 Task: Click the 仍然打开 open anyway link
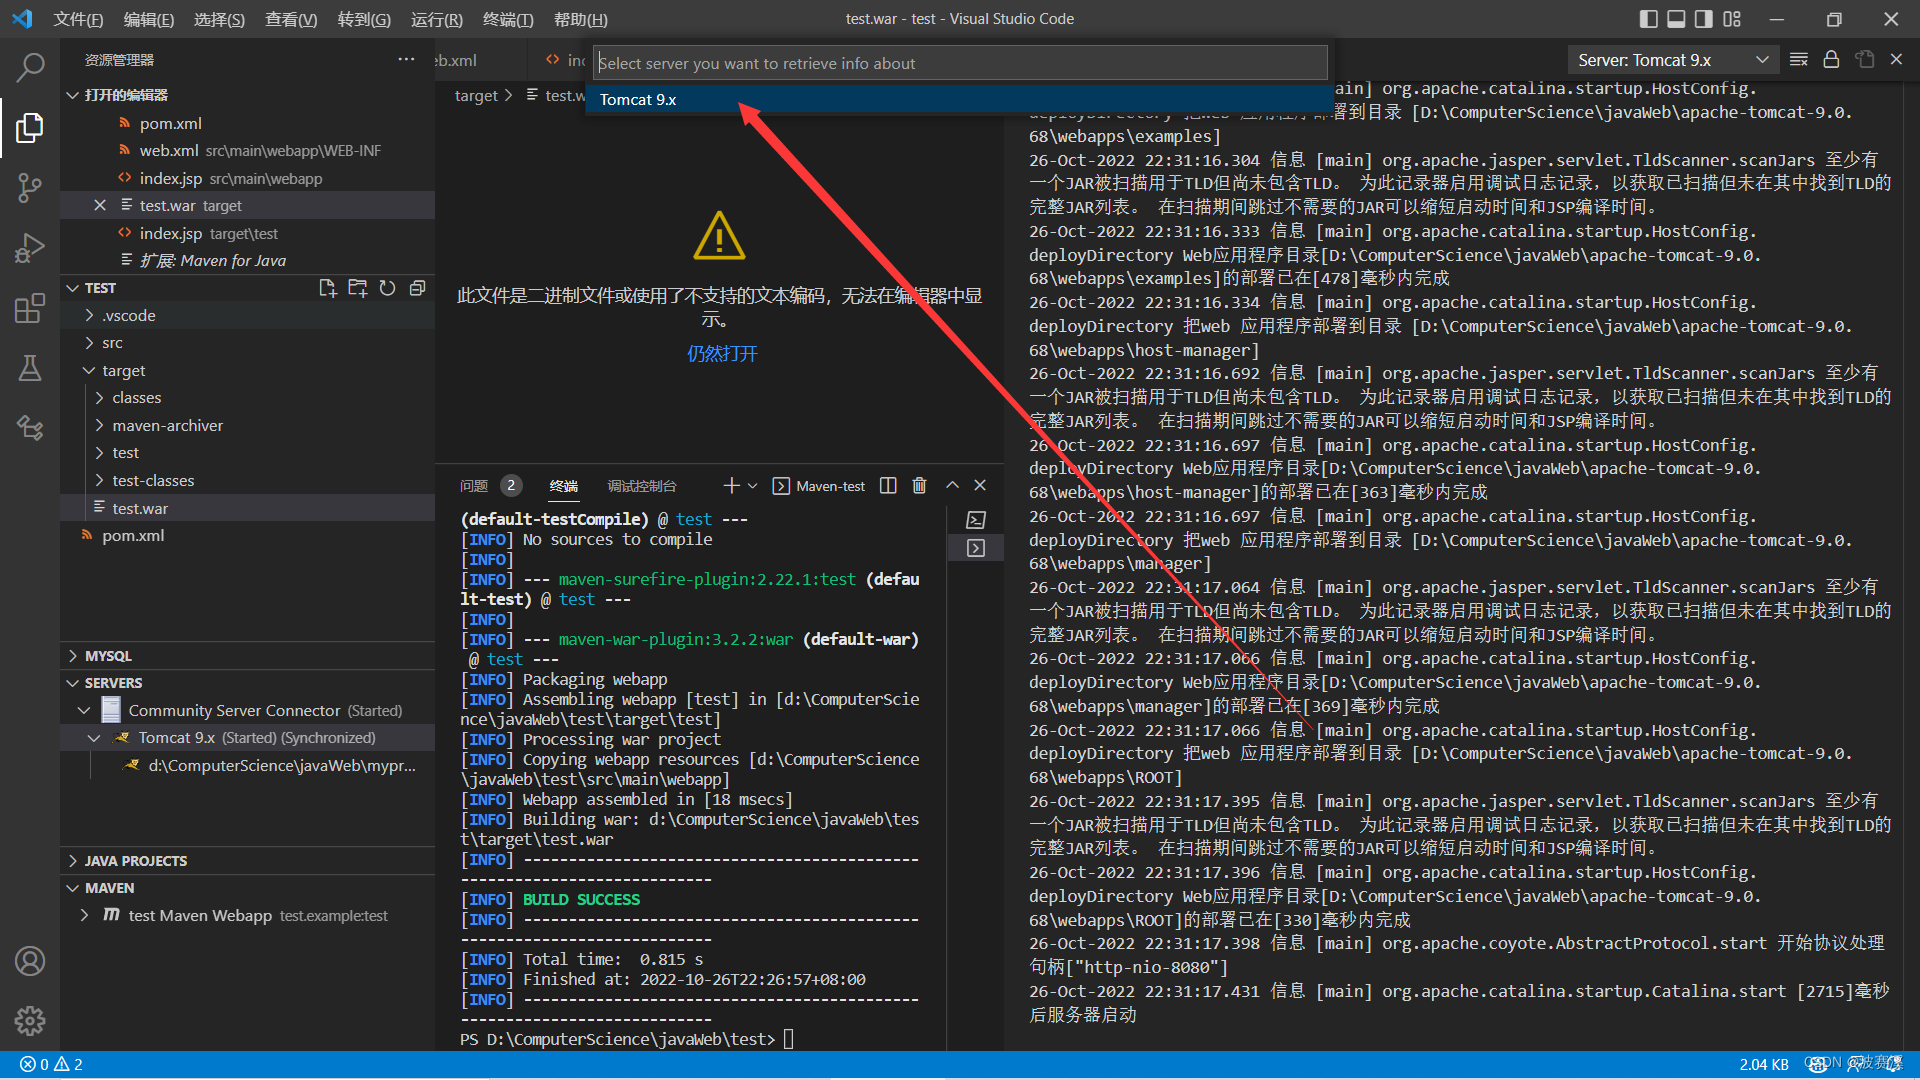pos(722,354)
